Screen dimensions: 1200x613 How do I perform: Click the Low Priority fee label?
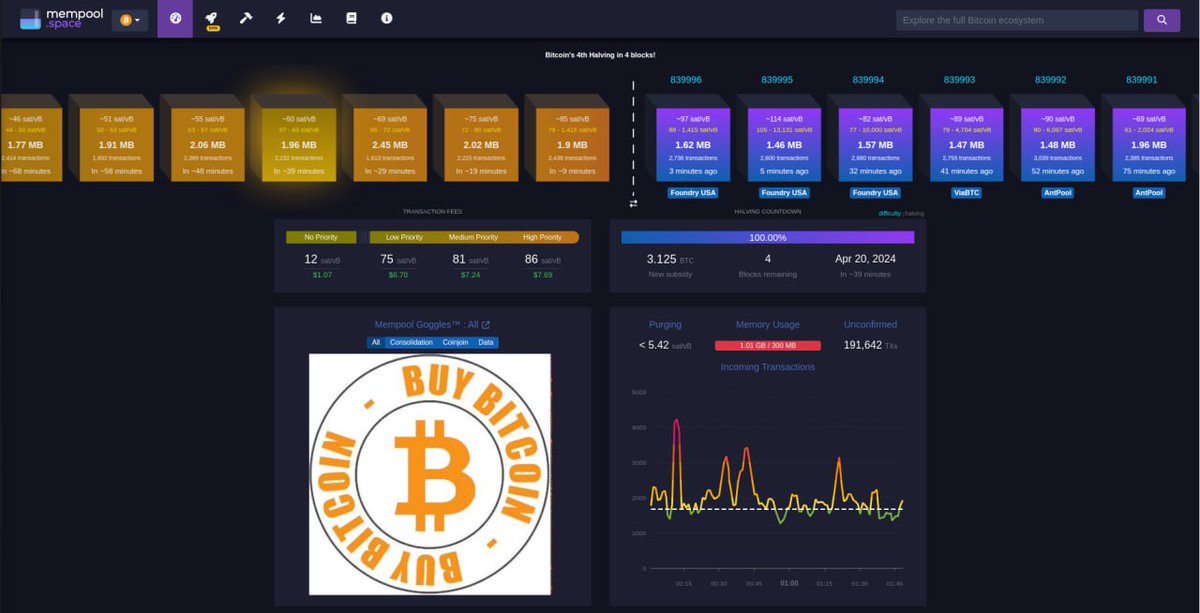[405, 237]
